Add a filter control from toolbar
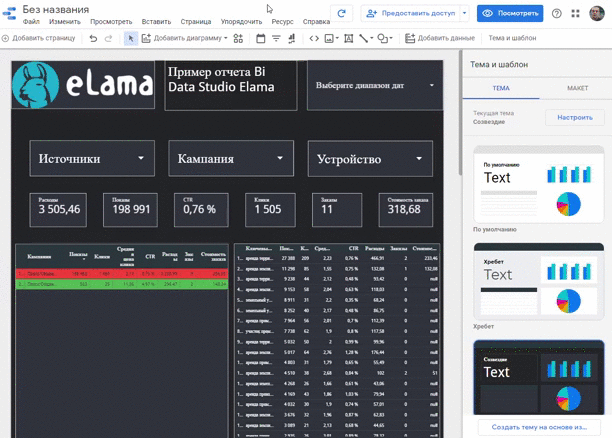The height and width of the screenshot is (438, 612). click(277, 38)
